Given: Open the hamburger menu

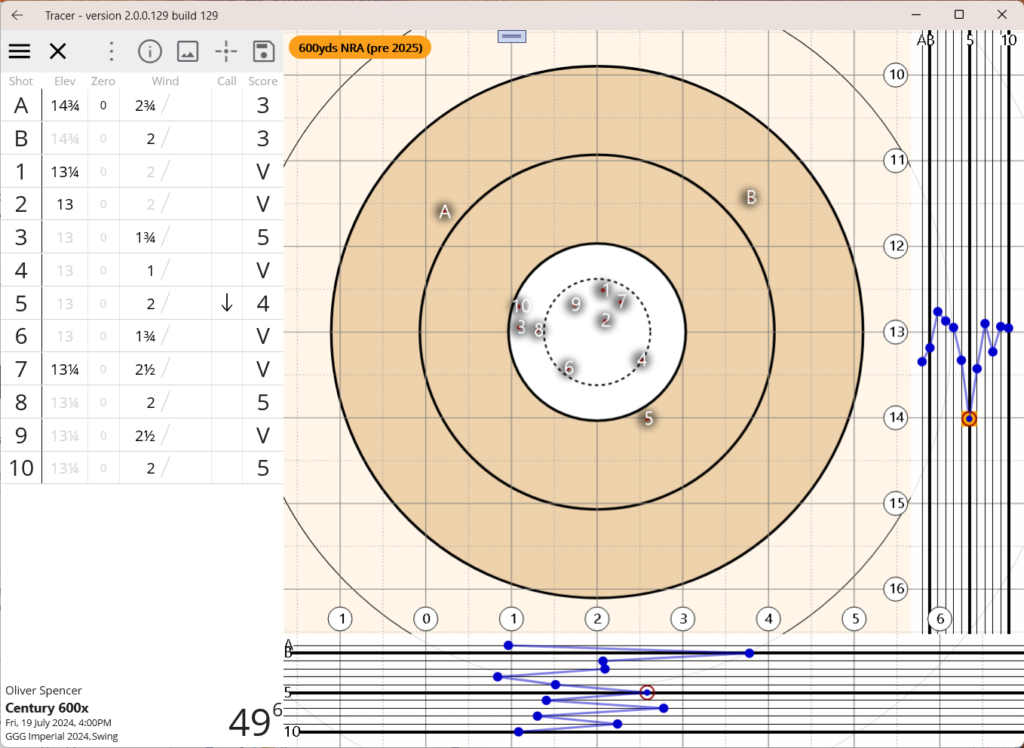Looking at the screenshot, I should tap(19, 51).
